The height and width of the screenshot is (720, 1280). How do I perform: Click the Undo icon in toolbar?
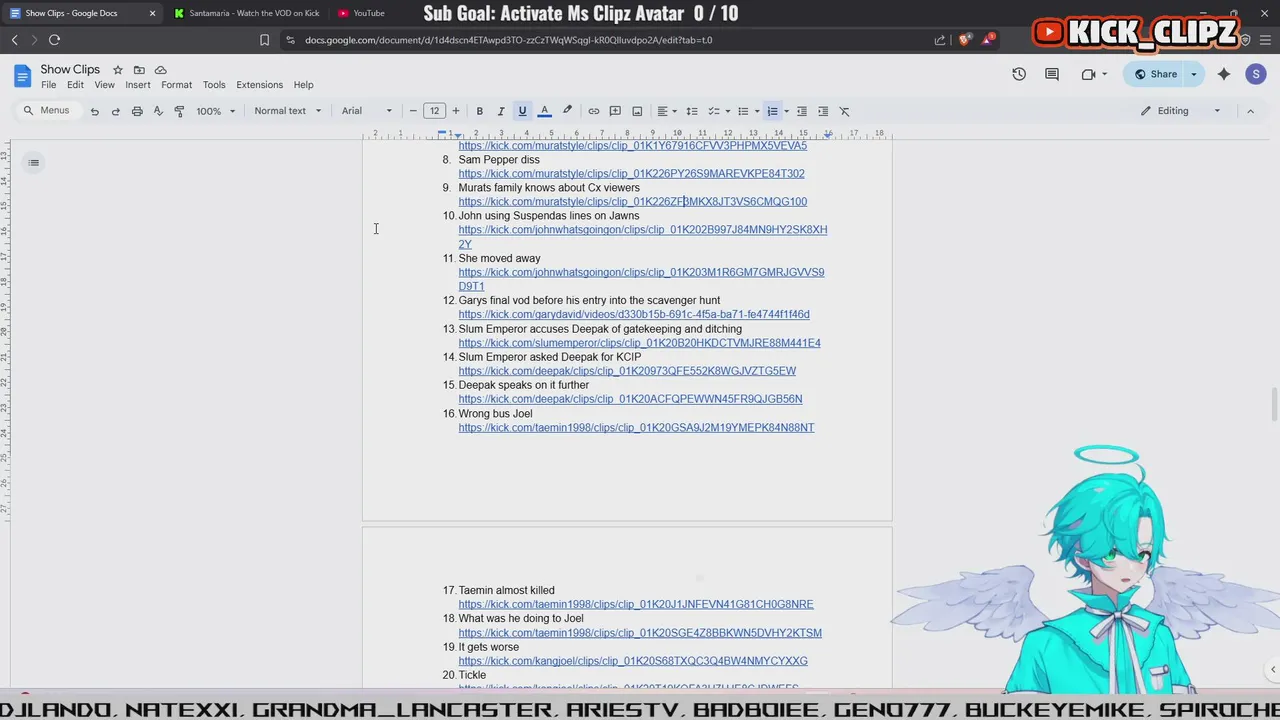[95, 111]
